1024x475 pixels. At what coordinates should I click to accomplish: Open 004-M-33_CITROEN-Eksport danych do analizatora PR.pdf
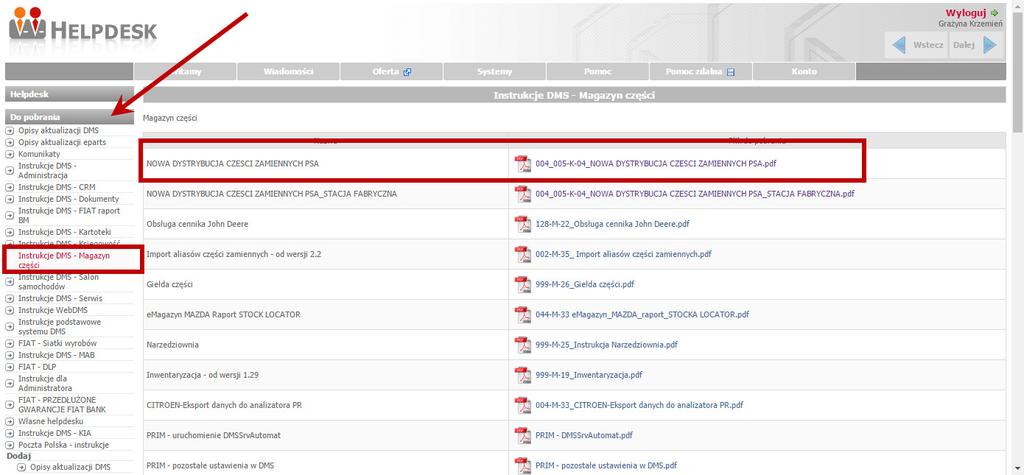coord(639,405)
